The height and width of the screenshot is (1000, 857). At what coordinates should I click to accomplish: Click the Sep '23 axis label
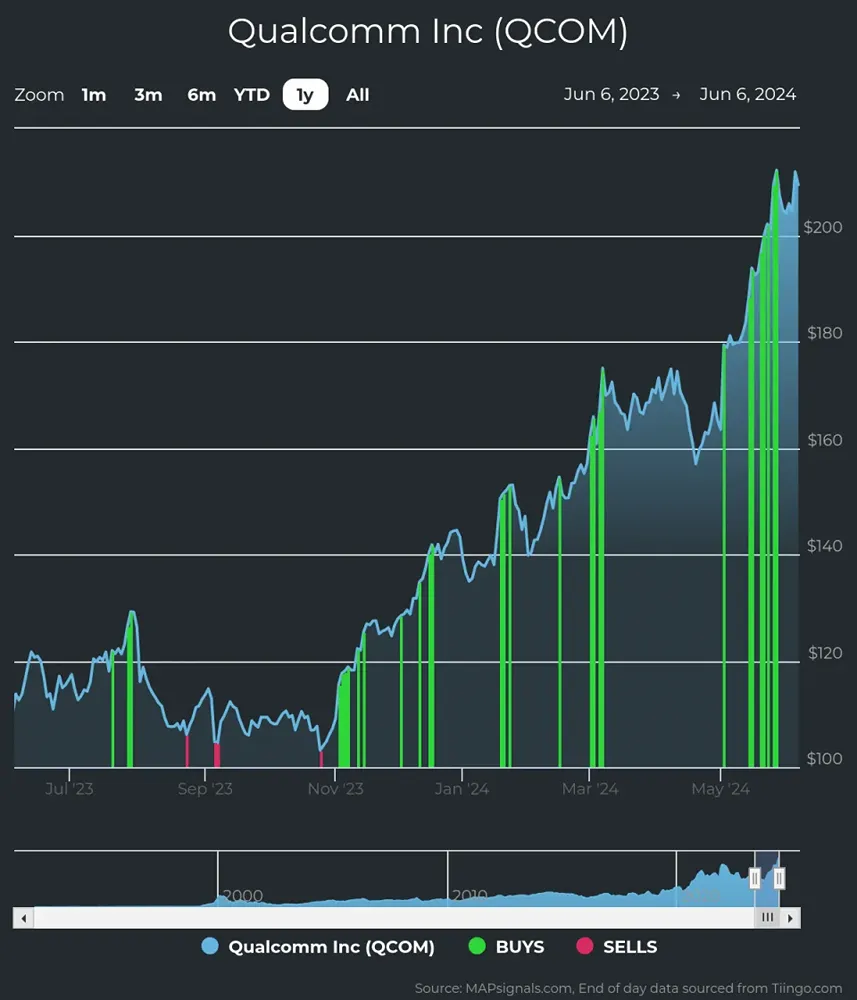pyautogui.click(x=205, y=789)
